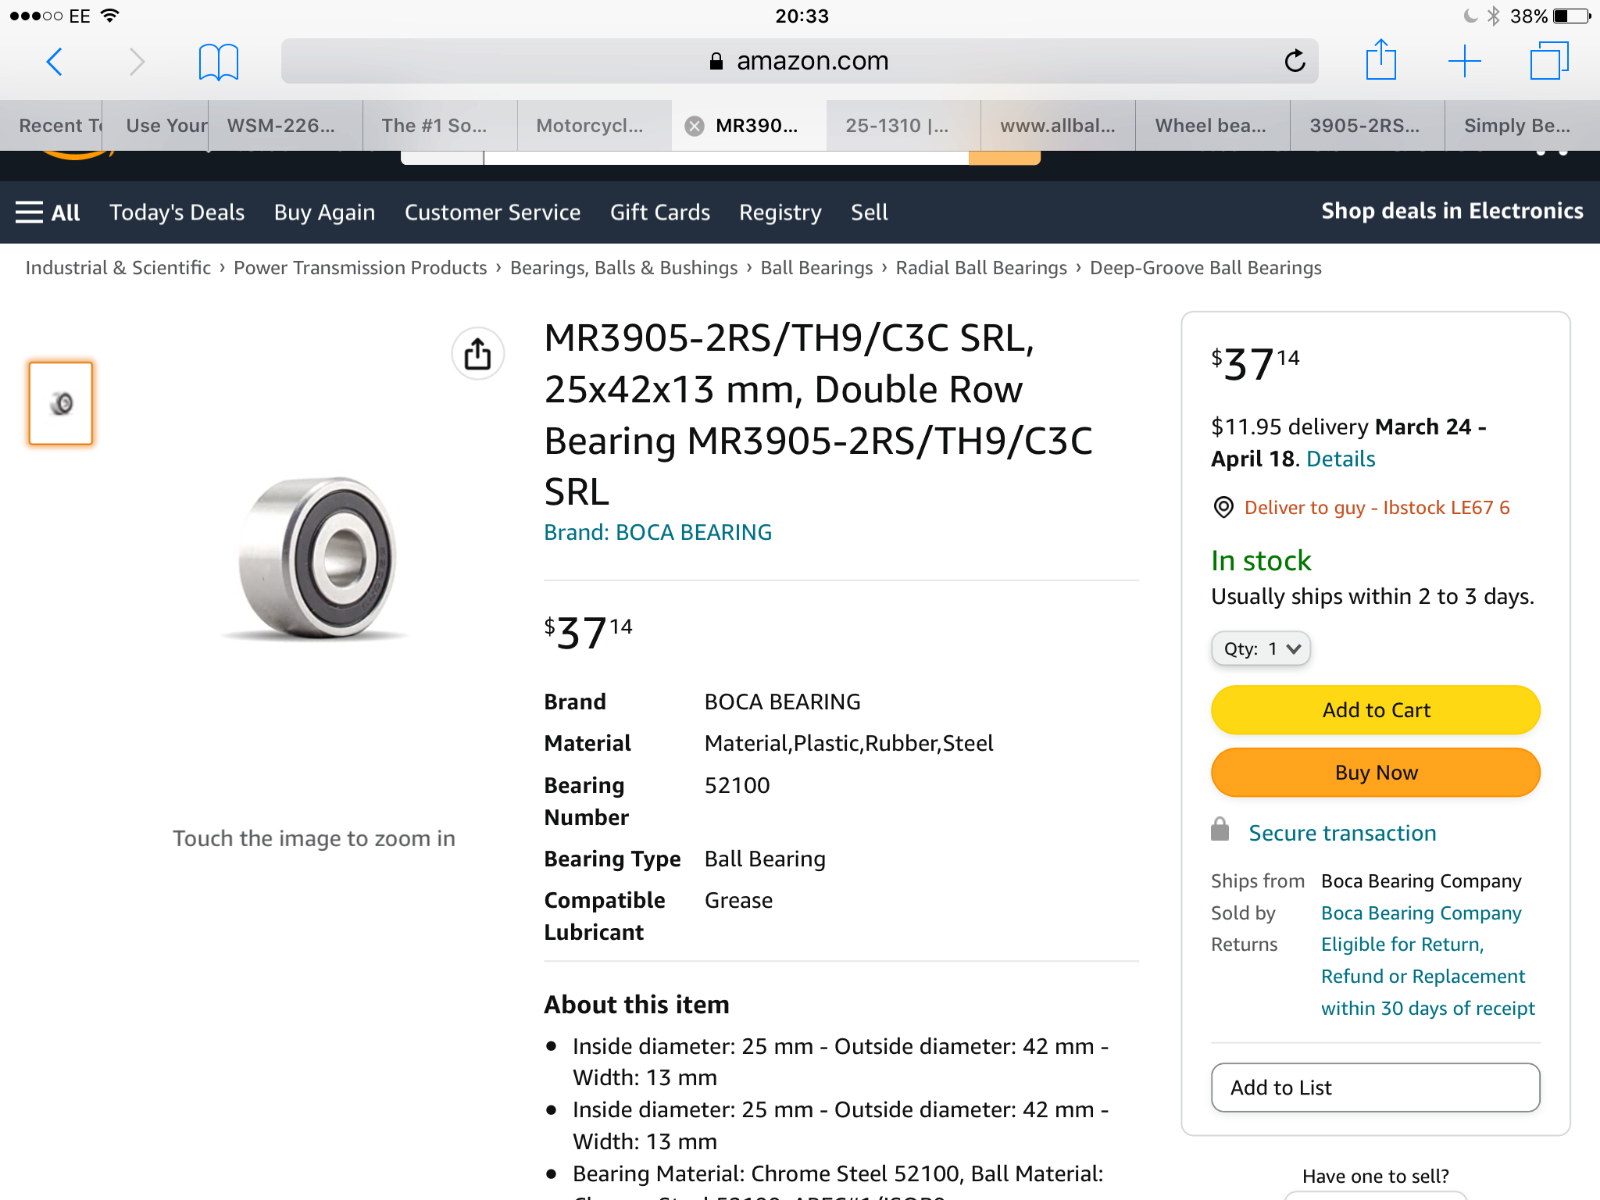
Task: Click the yellow Add to Cart button
Action: (1376, 710)
